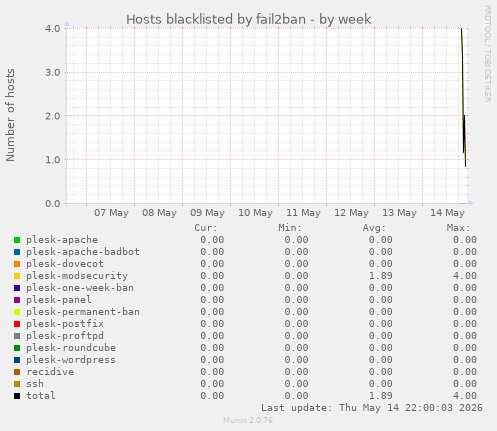This screenshot has width=497, height=431.
Task: Select the plesk-apache-badbot legend label
Action: (x=83, y=252)
